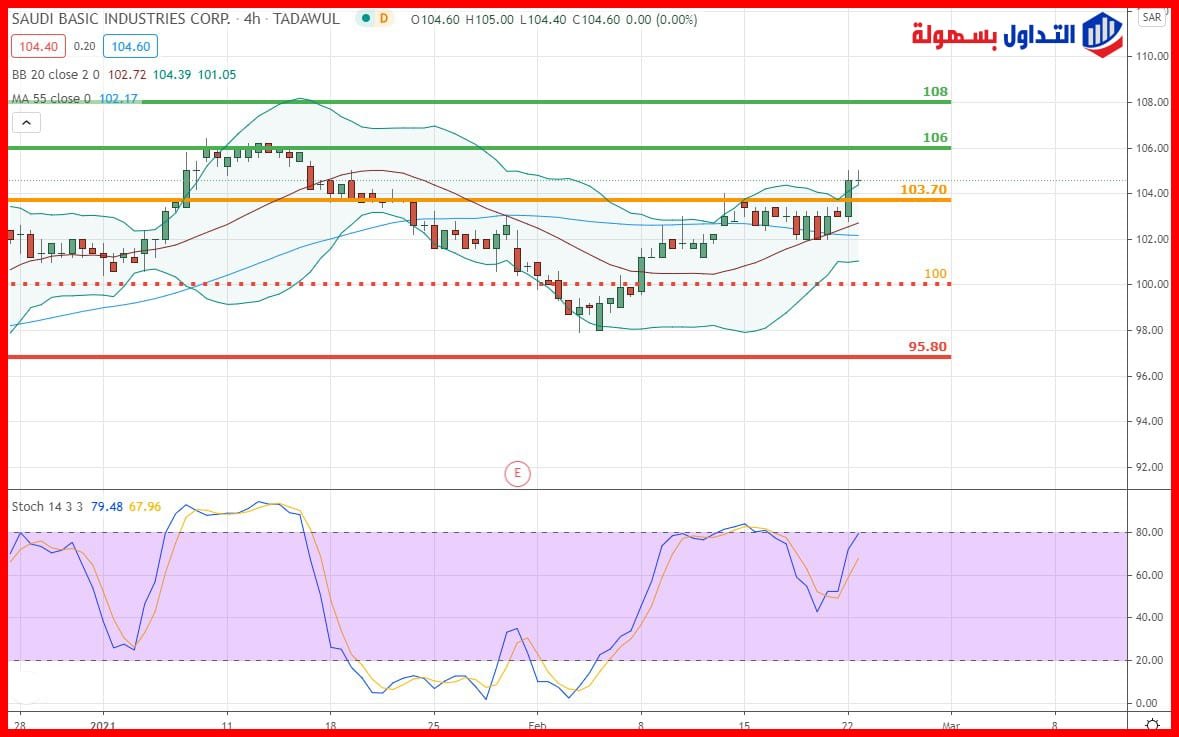1179x737 pixels.
Task: Select the red horizontal line at 95.80
Action: tap(479, 356)
